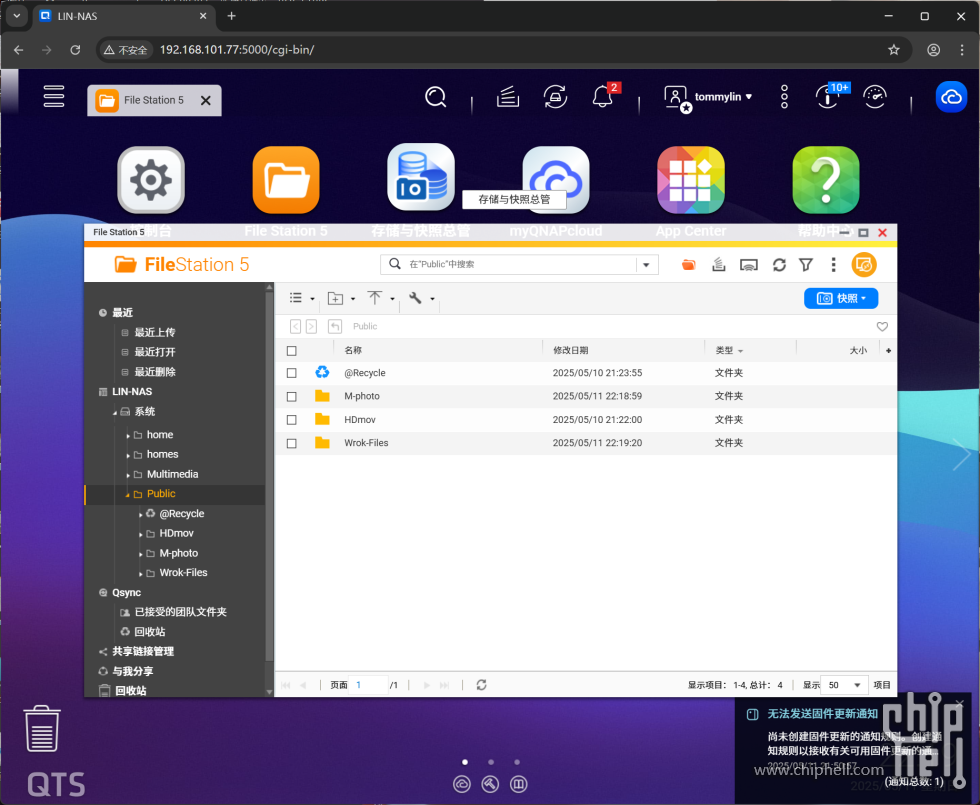The width and height of the screenshot is (980, 805).
Task: Check the Wrok-Files row checkbox
Action: coord(291,443)
